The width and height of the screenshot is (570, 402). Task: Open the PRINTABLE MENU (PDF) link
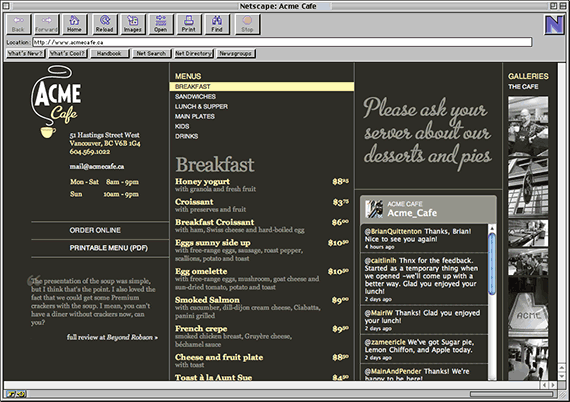coord(109,248)
